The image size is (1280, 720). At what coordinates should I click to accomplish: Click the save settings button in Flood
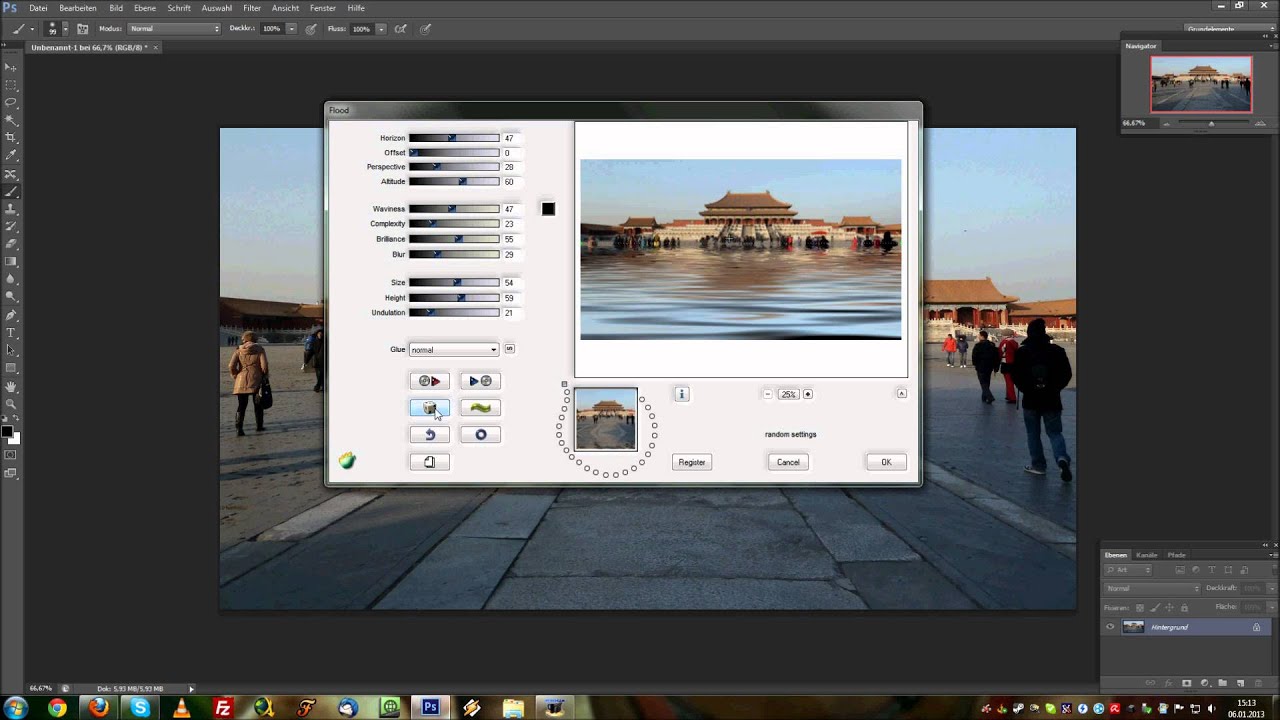coord(480,381)
